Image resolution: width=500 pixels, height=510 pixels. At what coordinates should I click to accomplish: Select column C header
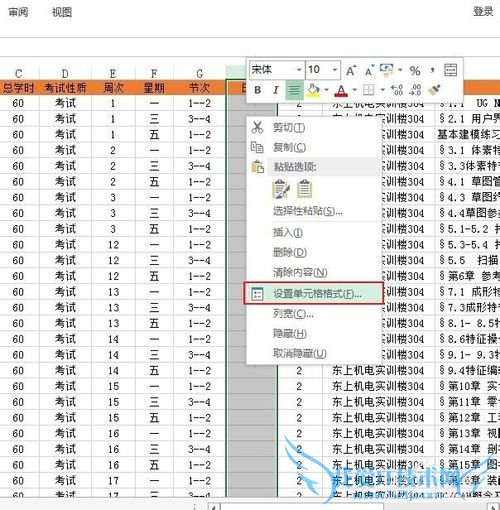point(19,73)
